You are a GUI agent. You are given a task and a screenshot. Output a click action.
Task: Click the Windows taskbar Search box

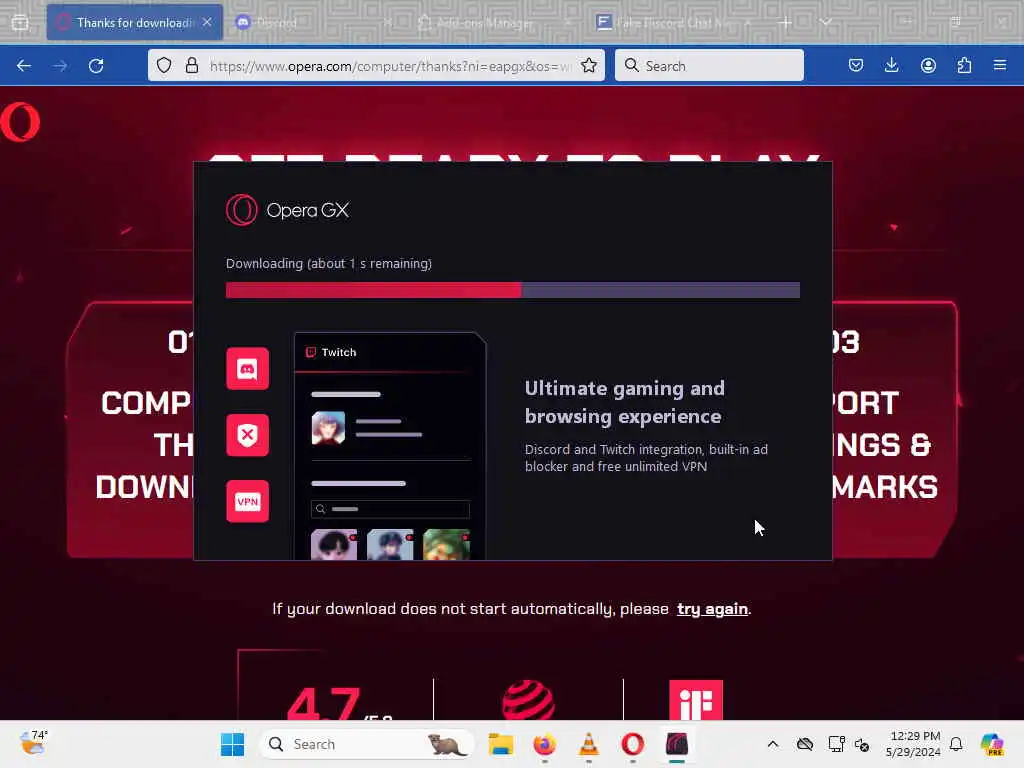(x=367, y=744)
